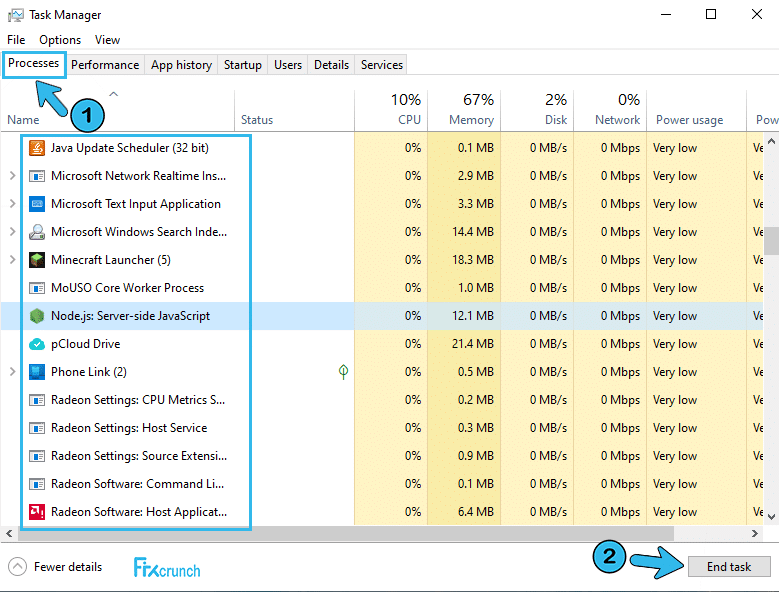
Task: Switch to the Performance tab
Action: point(105,65)
